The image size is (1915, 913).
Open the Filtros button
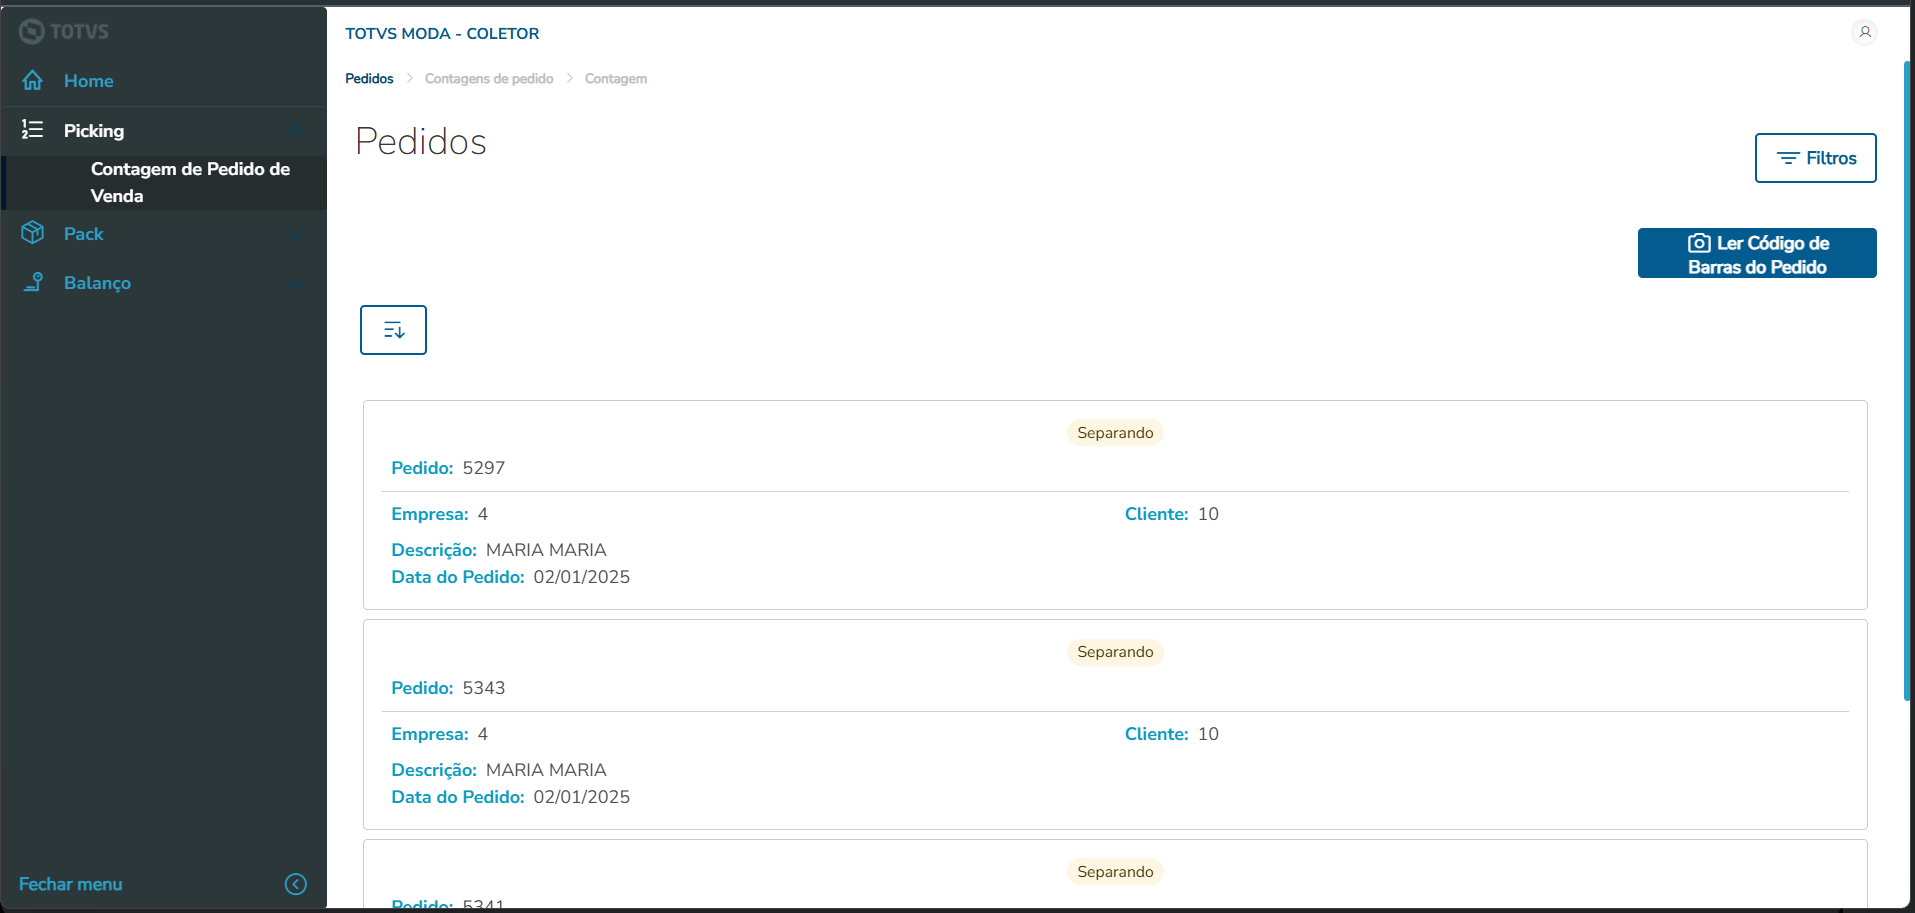[x=1815, y=158]
